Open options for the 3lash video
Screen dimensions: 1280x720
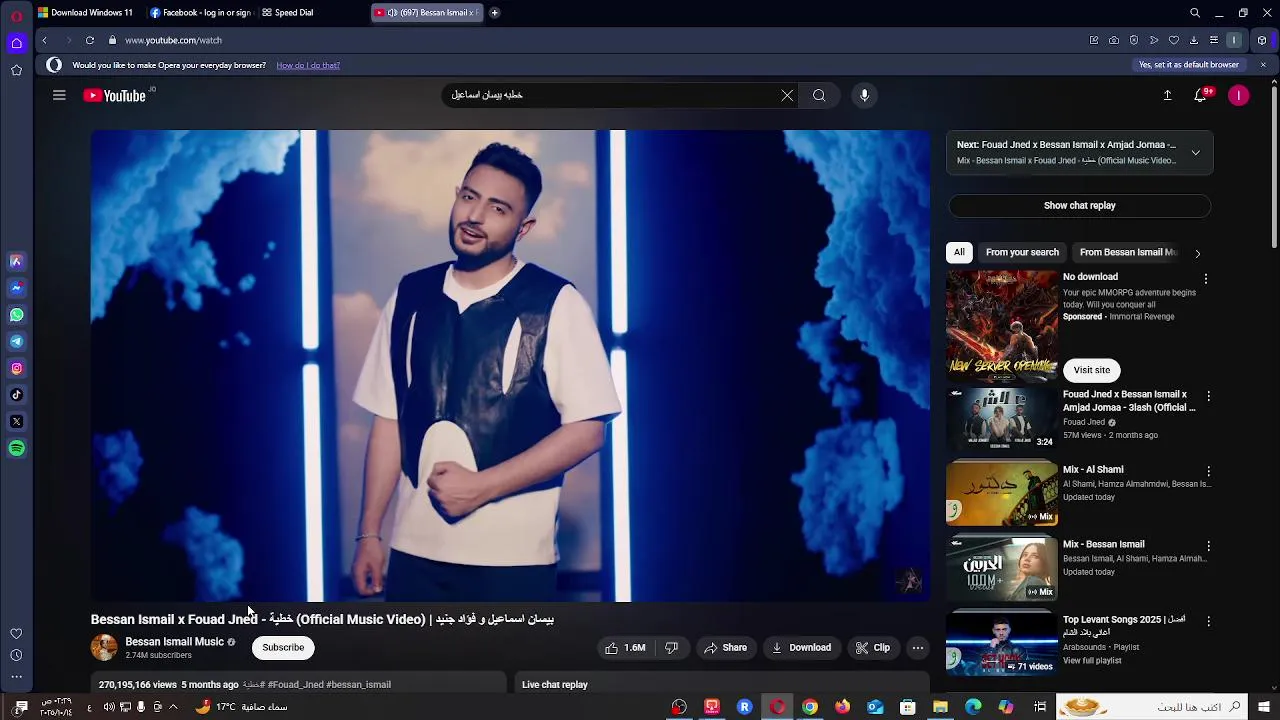pos(1208,396)
